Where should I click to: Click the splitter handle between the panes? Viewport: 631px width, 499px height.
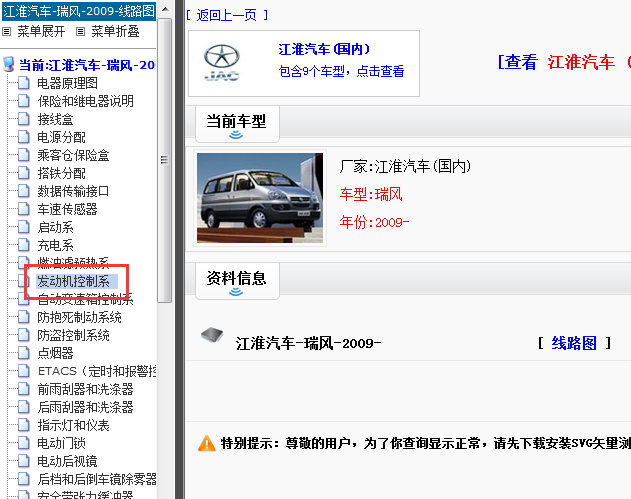click(179, 250)
